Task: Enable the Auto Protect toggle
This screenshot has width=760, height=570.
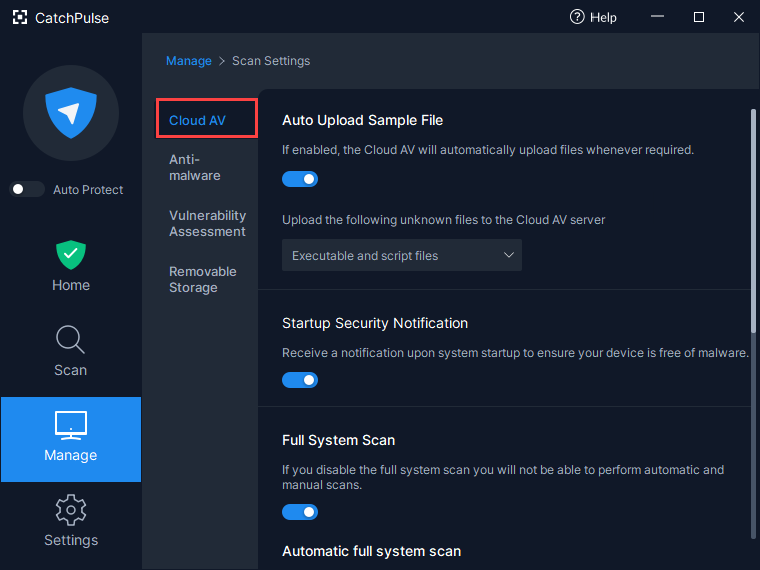Action: pos(27,189)
